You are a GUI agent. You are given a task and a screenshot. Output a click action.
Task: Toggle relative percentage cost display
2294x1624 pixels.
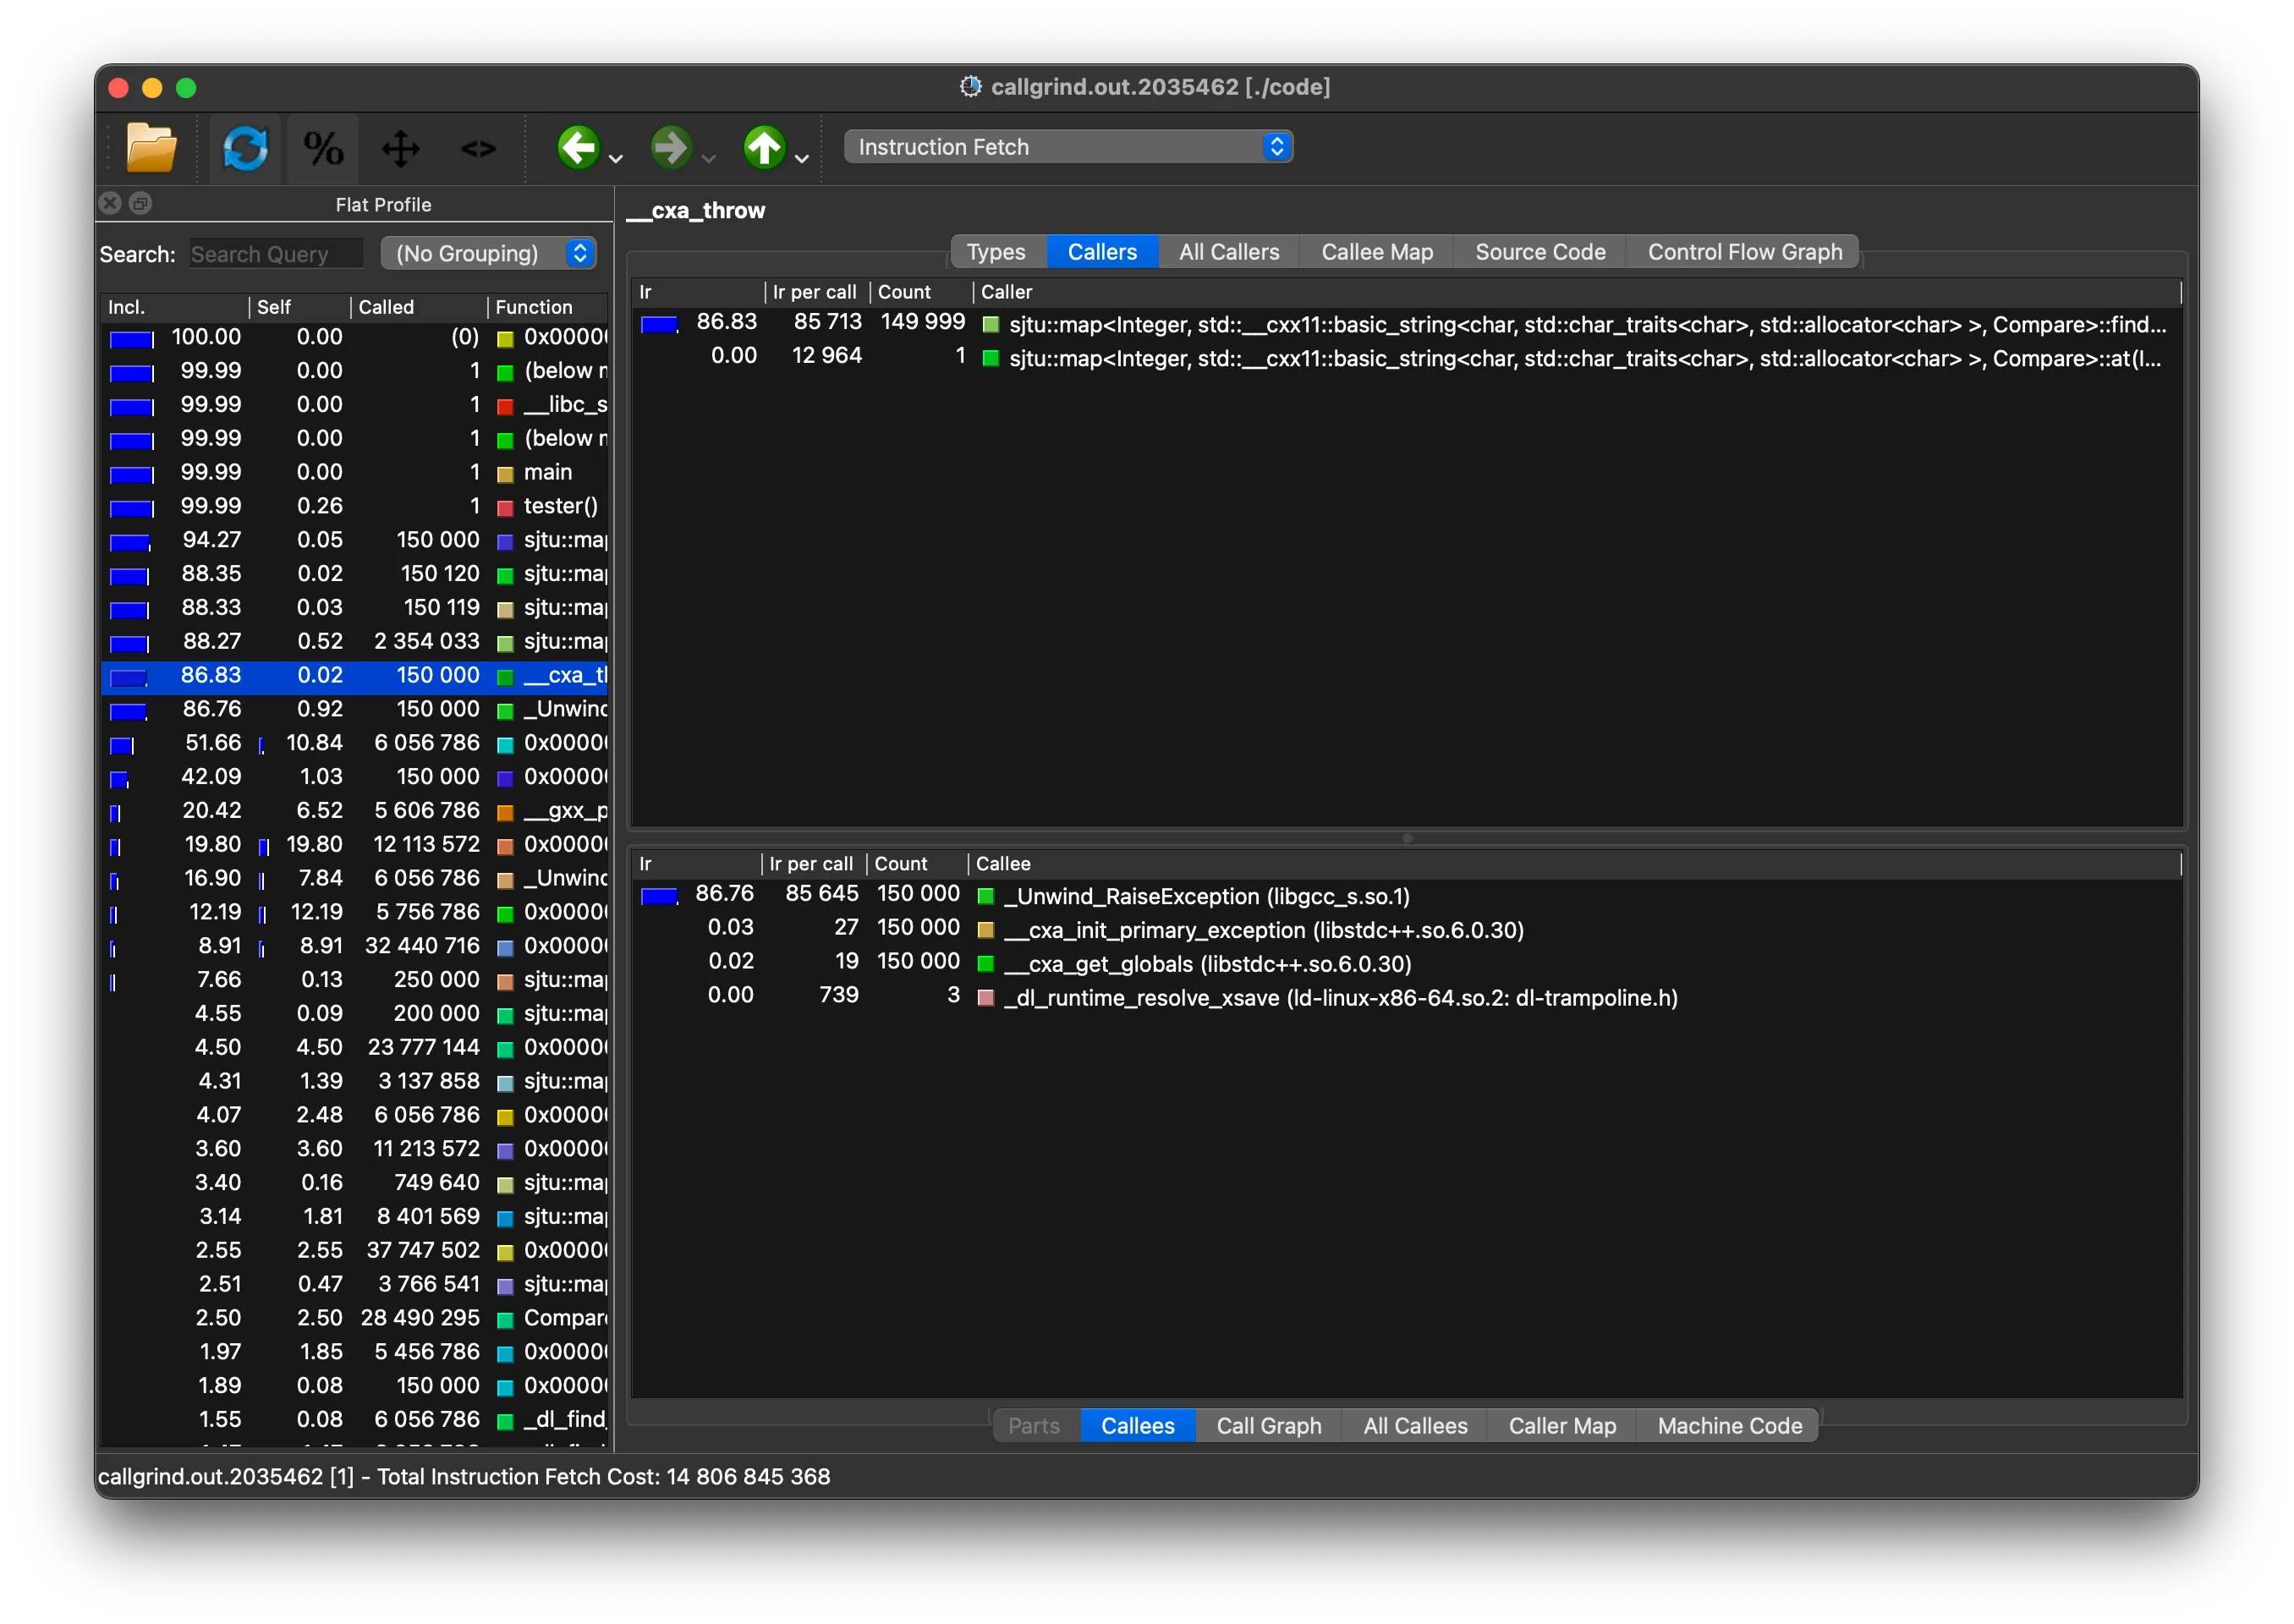click(323, 148)
